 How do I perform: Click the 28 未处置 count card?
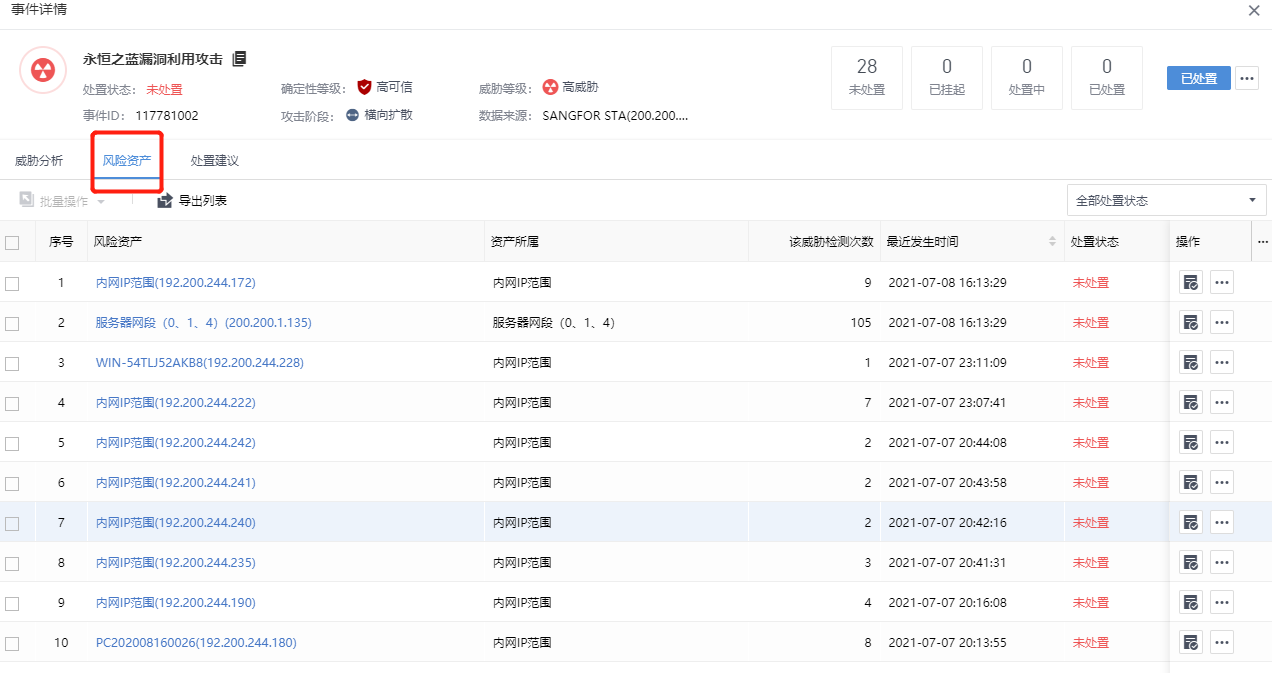867,77
